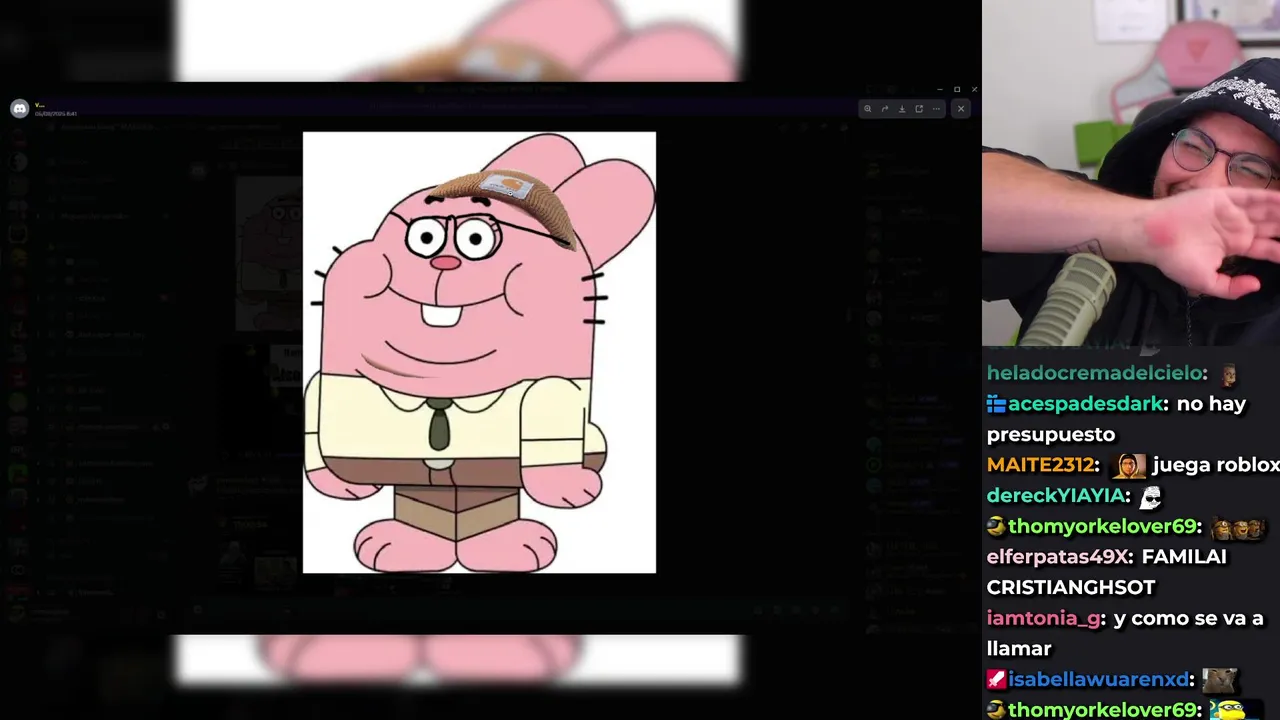
Task: Click the 'juega roblox' chat message text
Action: (1216, 465)
